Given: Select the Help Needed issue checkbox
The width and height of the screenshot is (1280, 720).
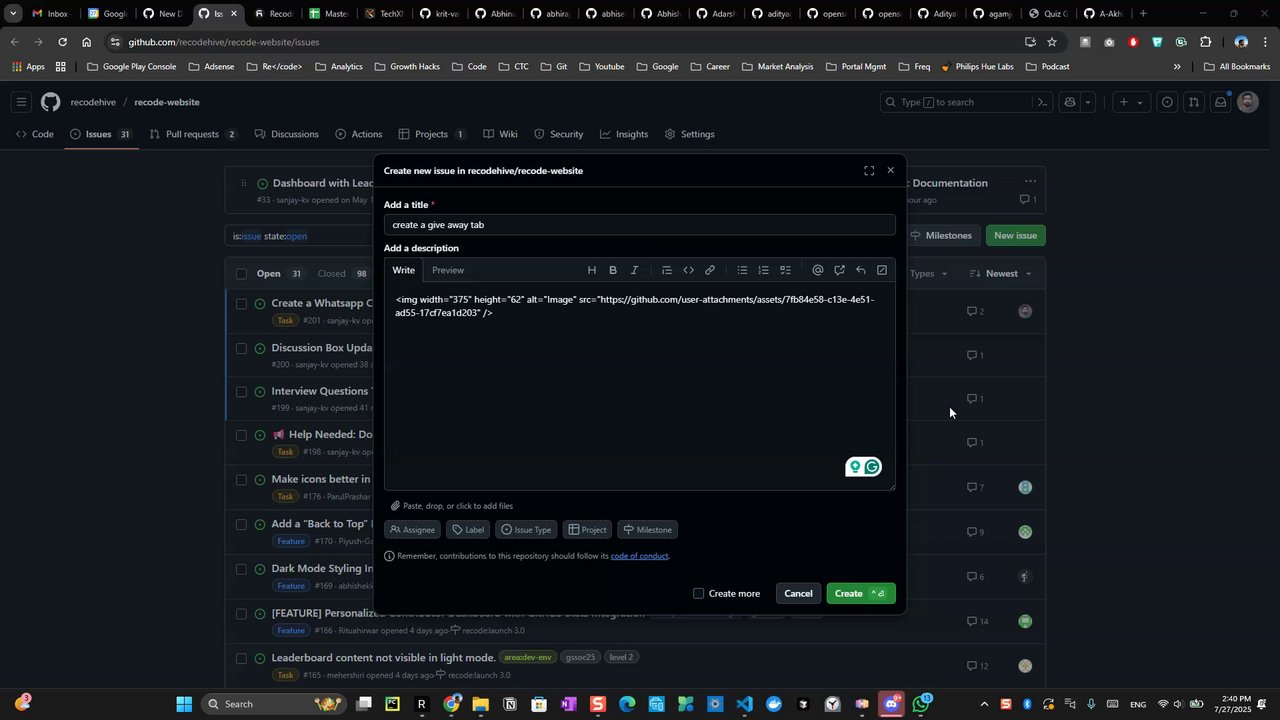Looking at the screenshot, I should 241,436.
